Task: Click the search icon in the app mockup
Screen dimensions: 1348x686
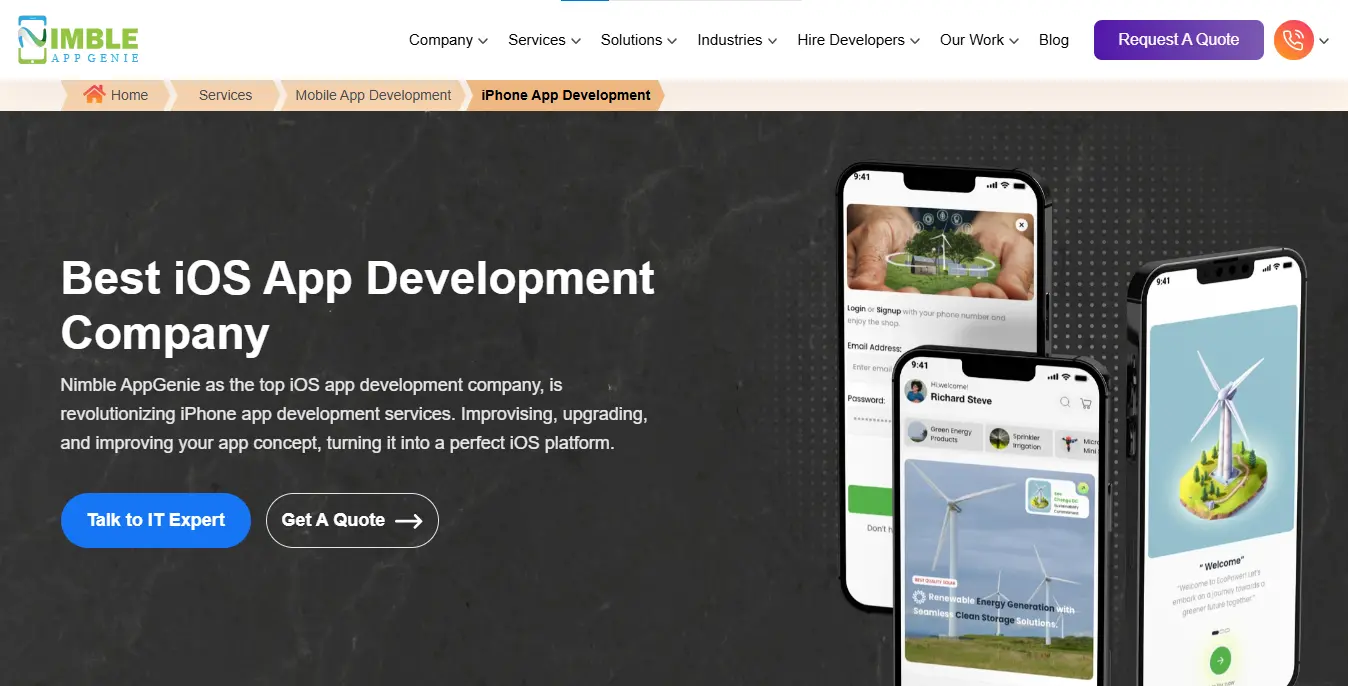Action: pyautogui.click(x=1064, y=402)
